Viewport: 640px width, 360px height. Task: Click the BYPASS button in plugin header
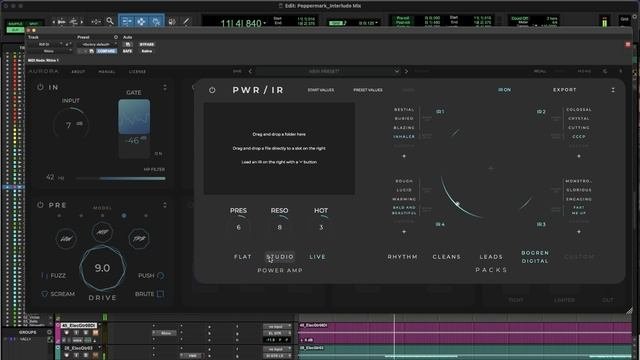(147, 44)
